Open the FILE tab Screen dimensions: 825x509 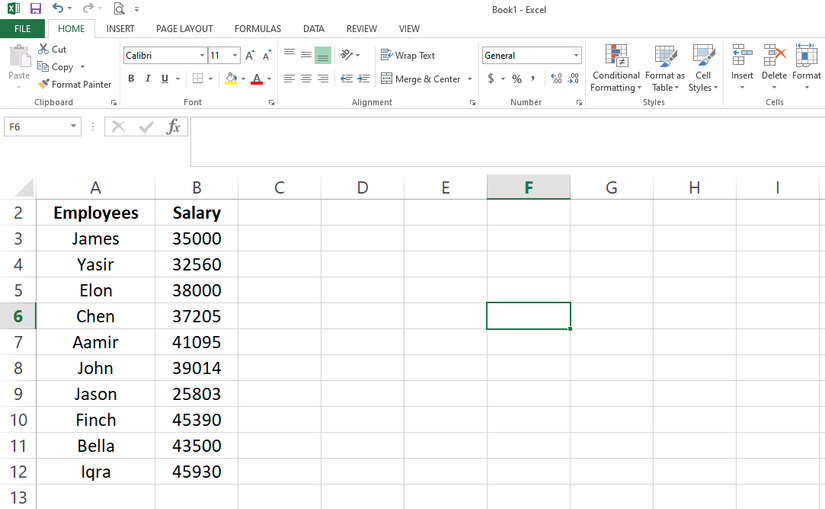pos(22,28)
